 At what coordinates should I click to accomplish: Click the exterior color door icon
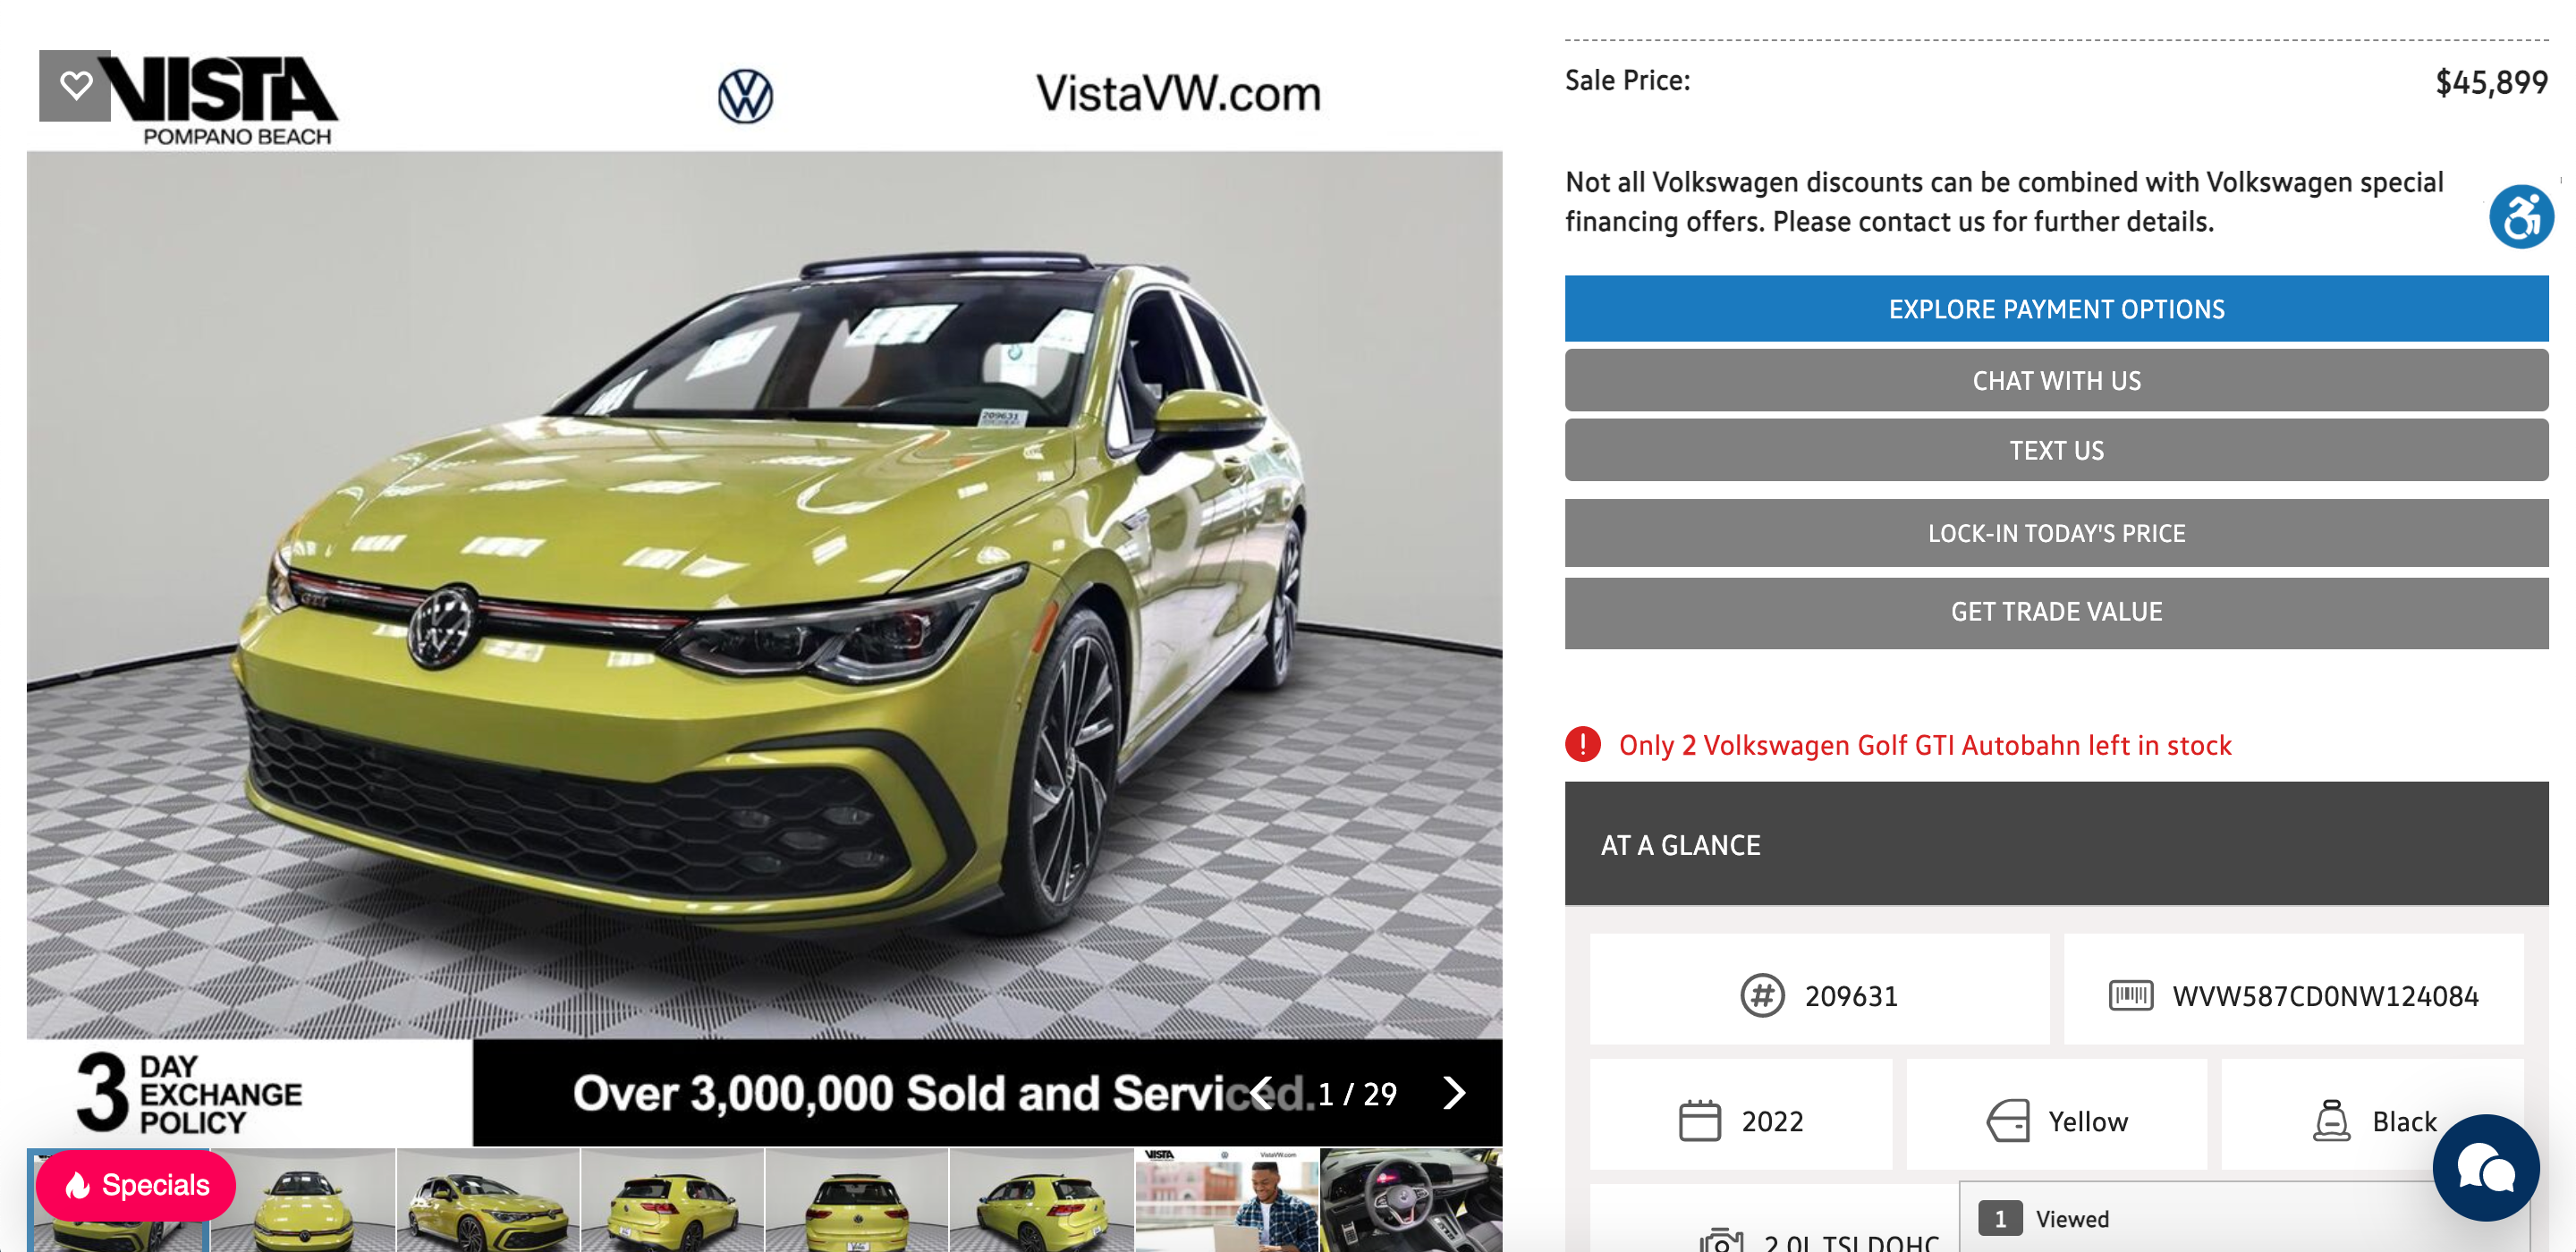click(2007, 1121)
